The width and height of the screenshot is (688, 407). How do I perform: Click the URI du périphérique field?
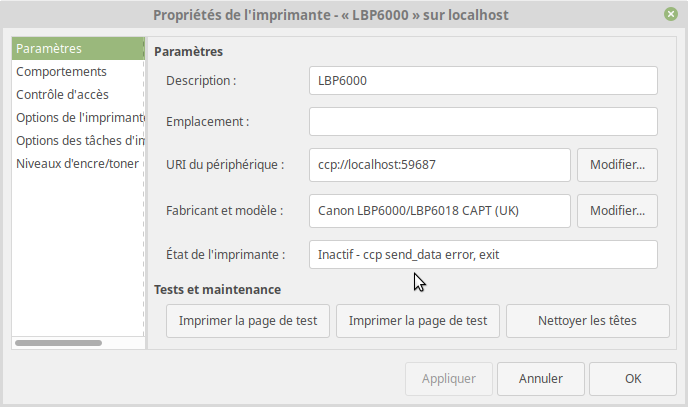(440, 163)
